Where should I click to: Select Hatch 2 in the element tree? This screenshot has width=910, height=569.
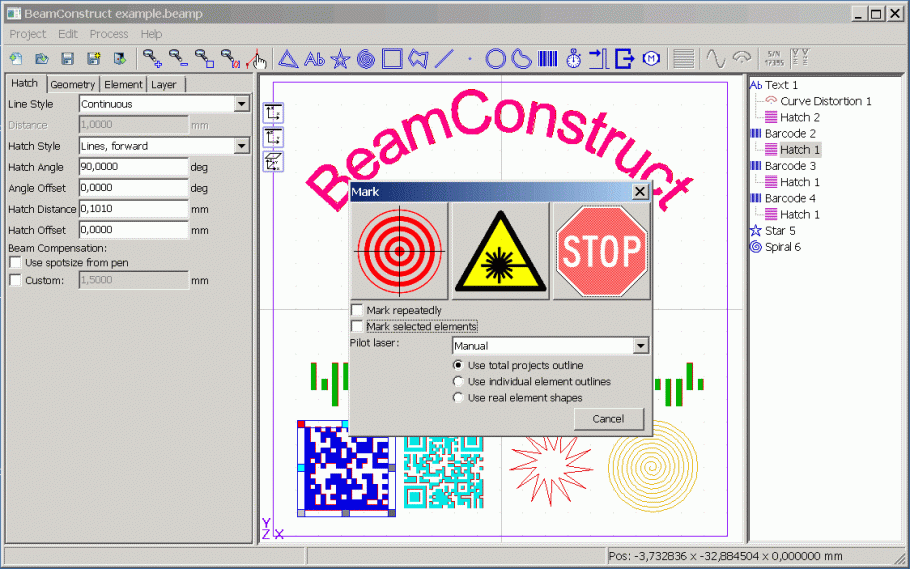800,117
